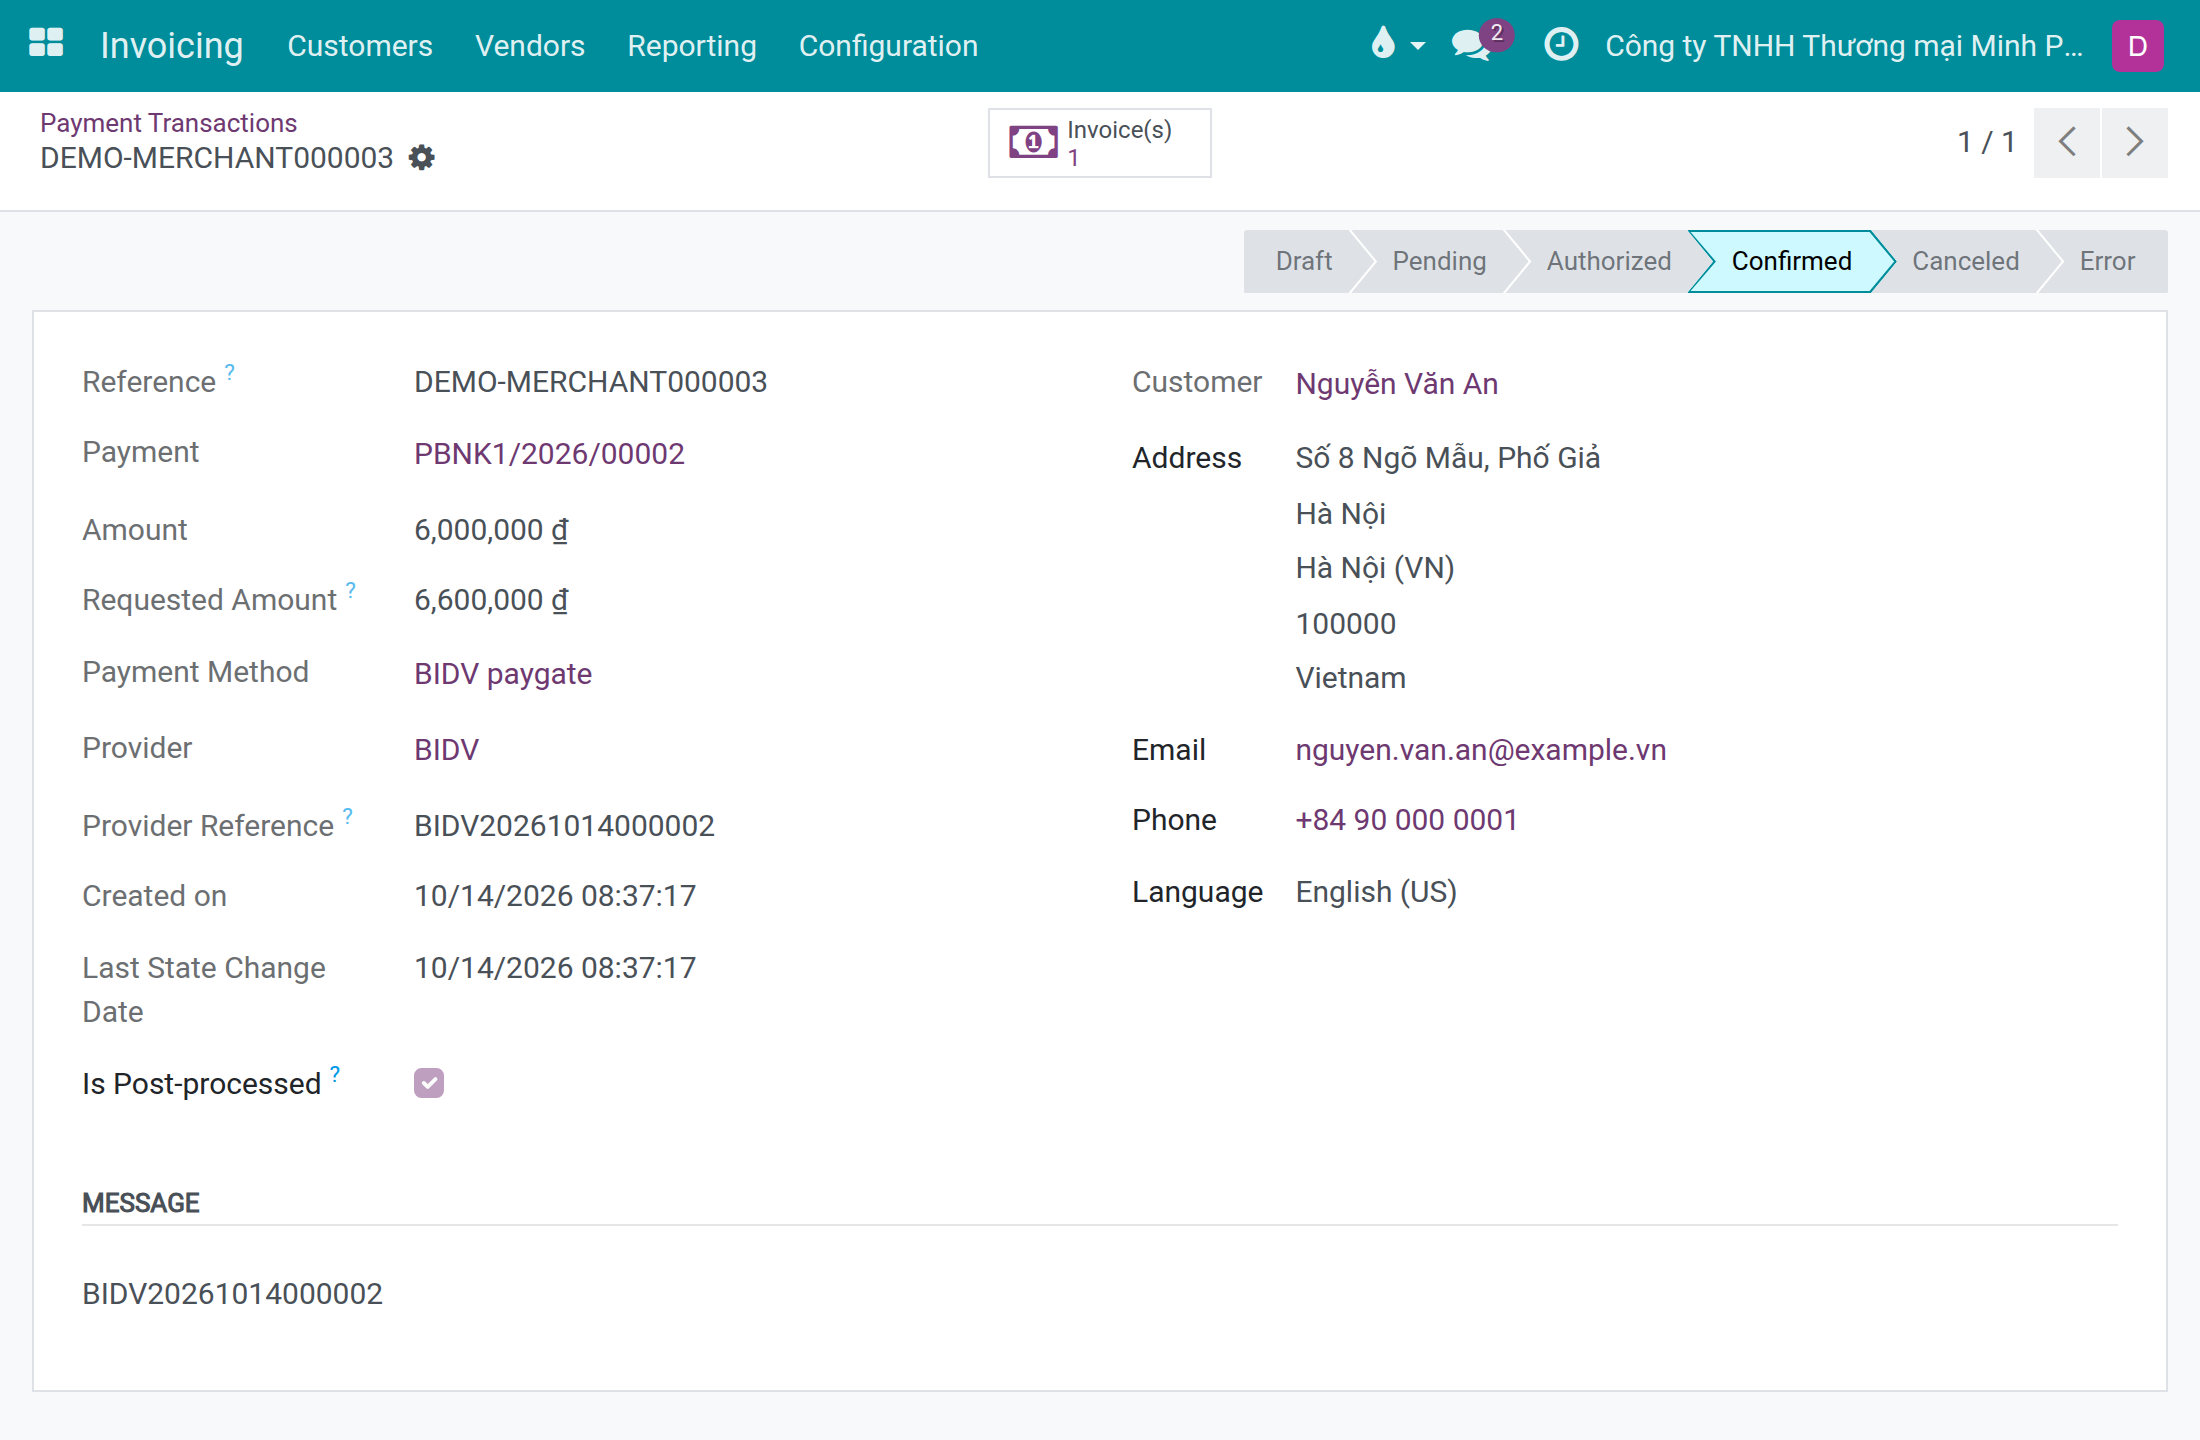Open the clock activities icon
The image size is (2200, 1440).
(x=1561, y=44)
